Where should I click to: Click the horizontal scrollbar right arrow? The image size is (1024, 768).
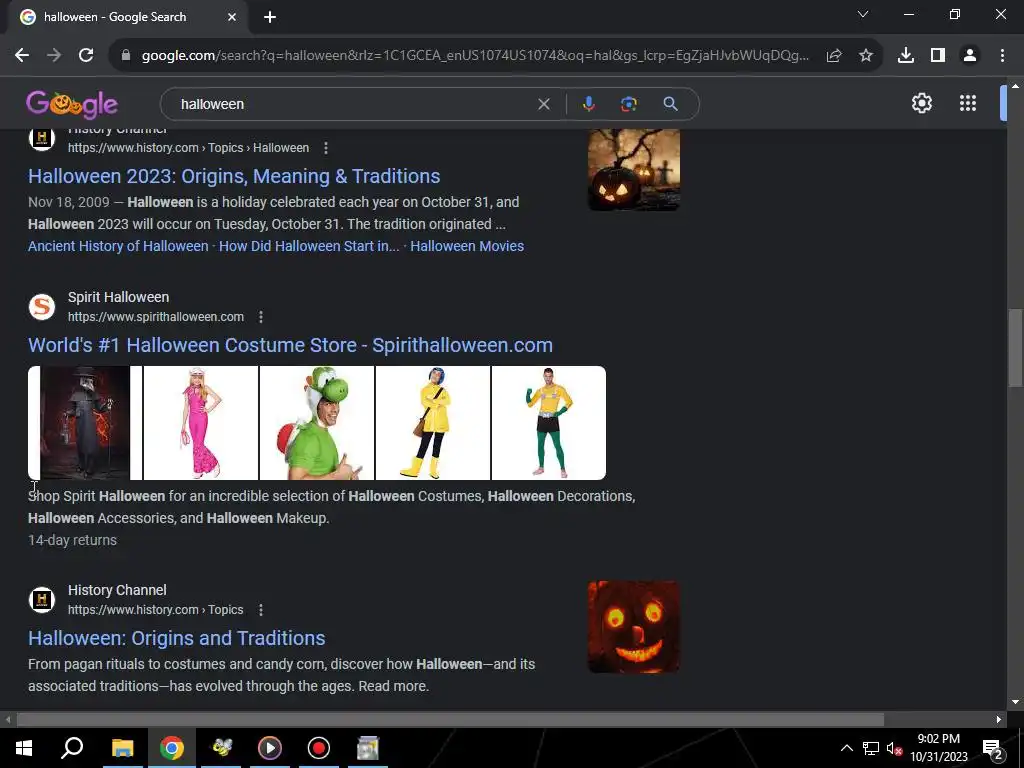tap(999, 720)
